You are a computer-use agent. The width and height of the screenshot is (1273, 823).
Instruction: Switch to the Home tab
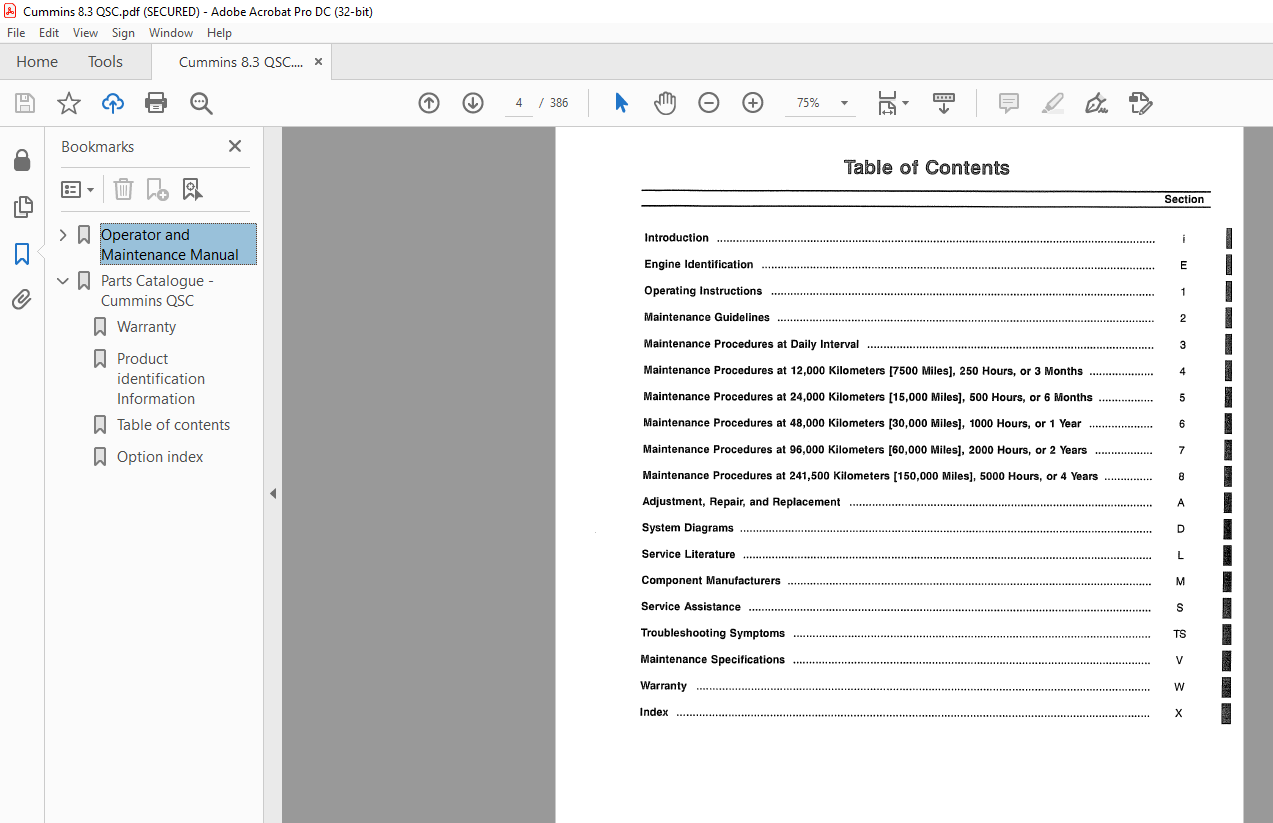tap(37, 62)
